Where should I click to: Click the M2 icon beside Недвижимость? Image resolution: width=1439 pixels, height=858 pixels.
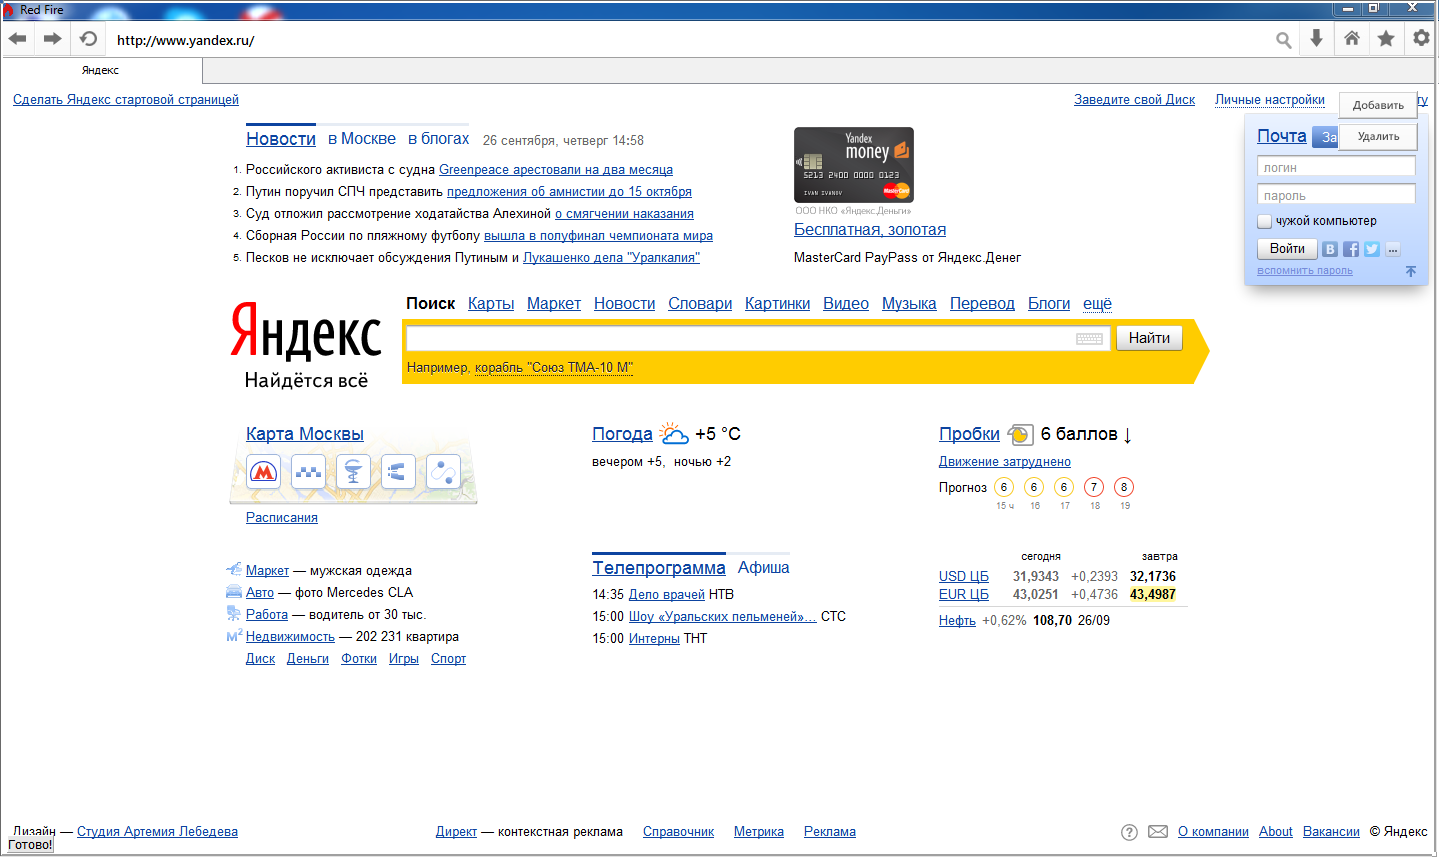[234, 636]
